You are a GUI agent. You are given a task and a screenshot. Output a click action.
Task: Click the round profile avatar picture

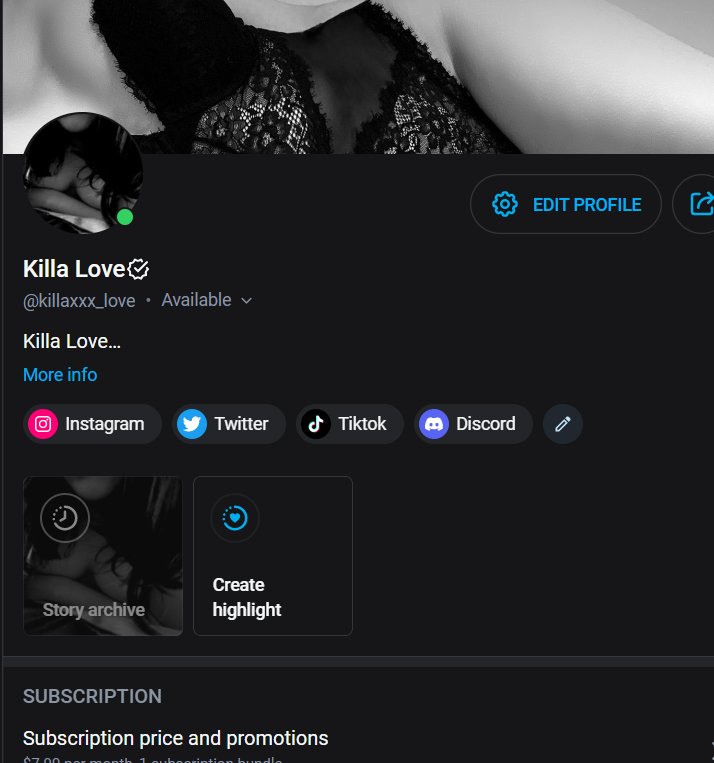(x=83, y=173)
